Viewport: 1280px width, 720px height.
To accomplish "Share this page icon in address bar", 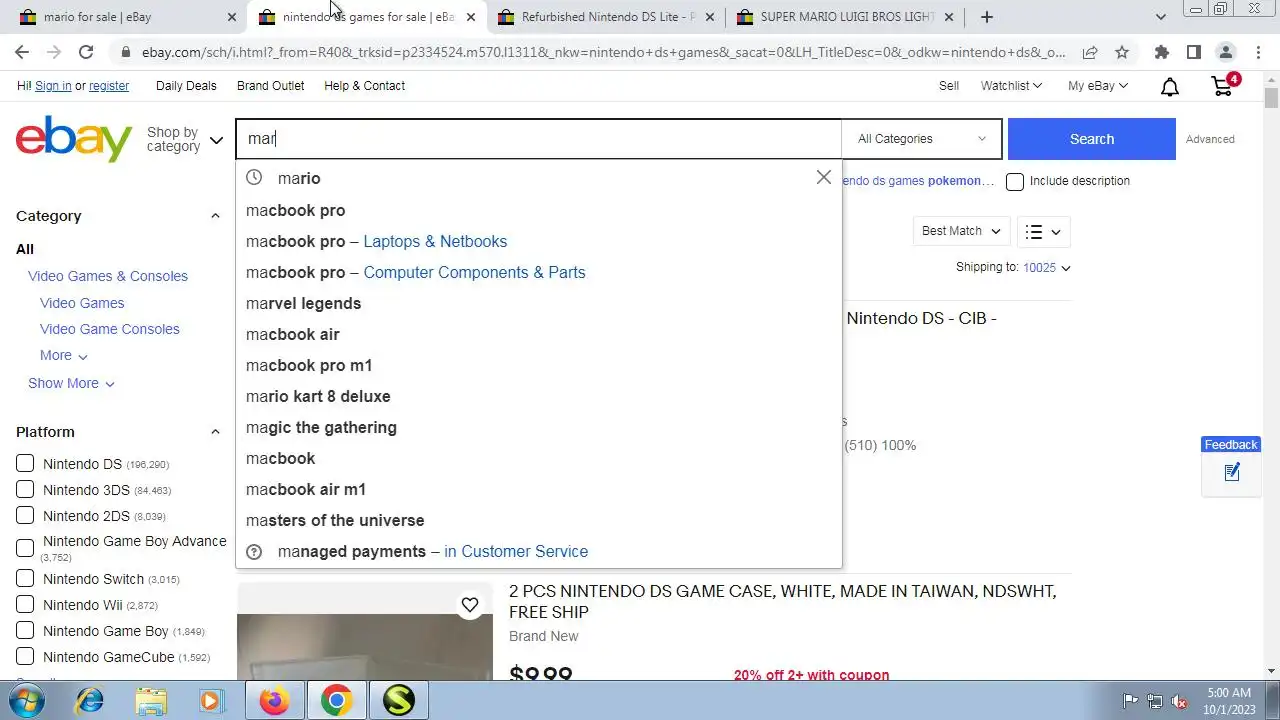I will coord(1090,52).
